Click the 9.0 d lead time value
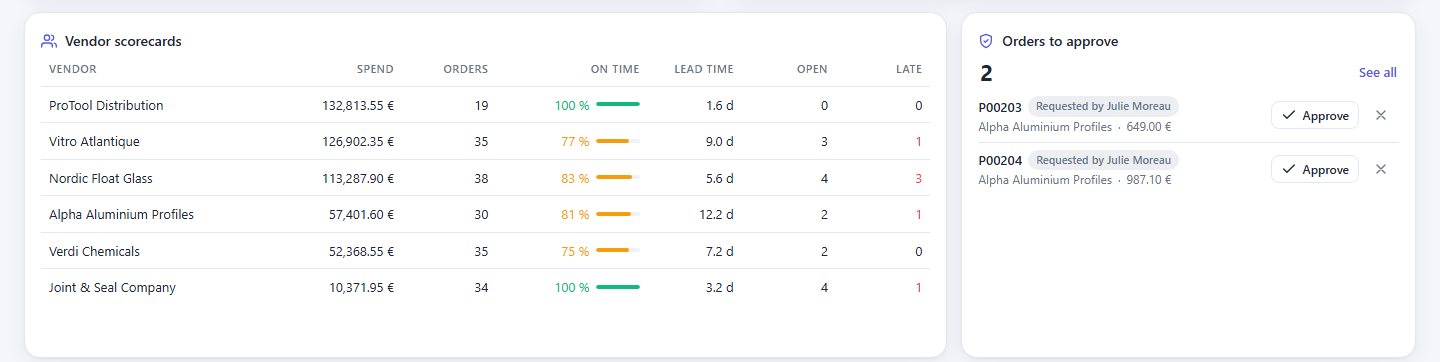The height and width of the screenshot is (362, 1440). [719, 142]
